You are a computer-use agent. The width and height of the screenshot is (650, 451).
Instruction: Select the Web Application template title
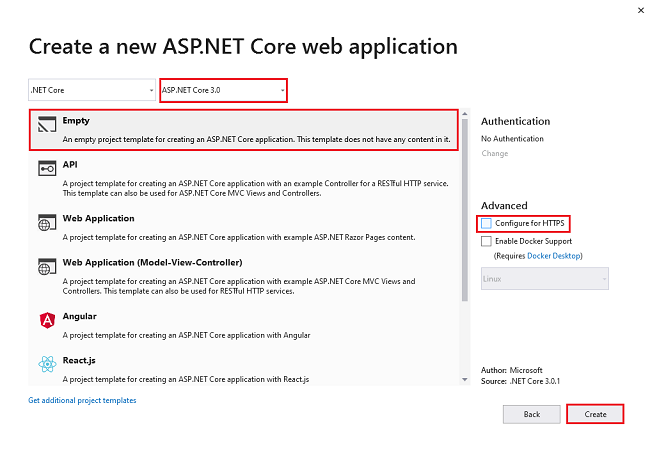pos(98,218)
